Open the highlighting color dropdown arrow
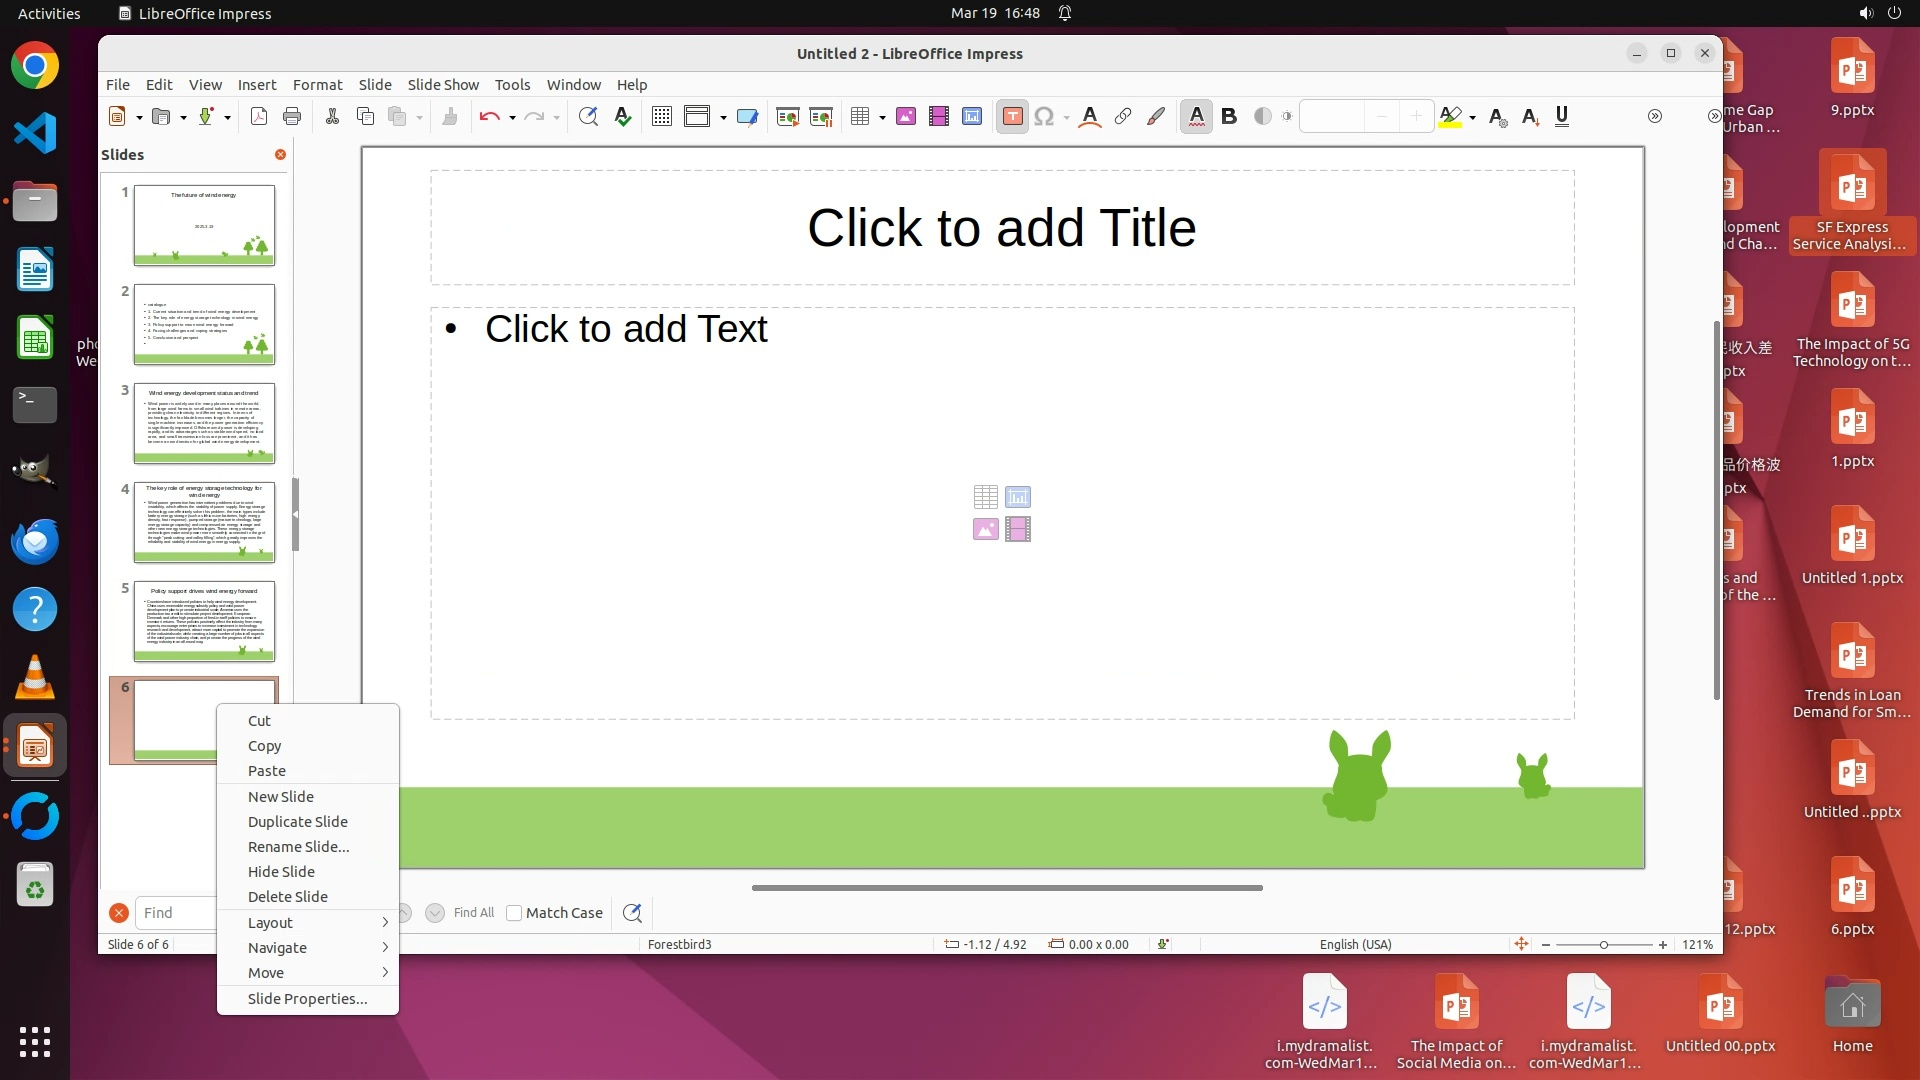This screenshot has width=1920, height=1080. [1473, 118]
